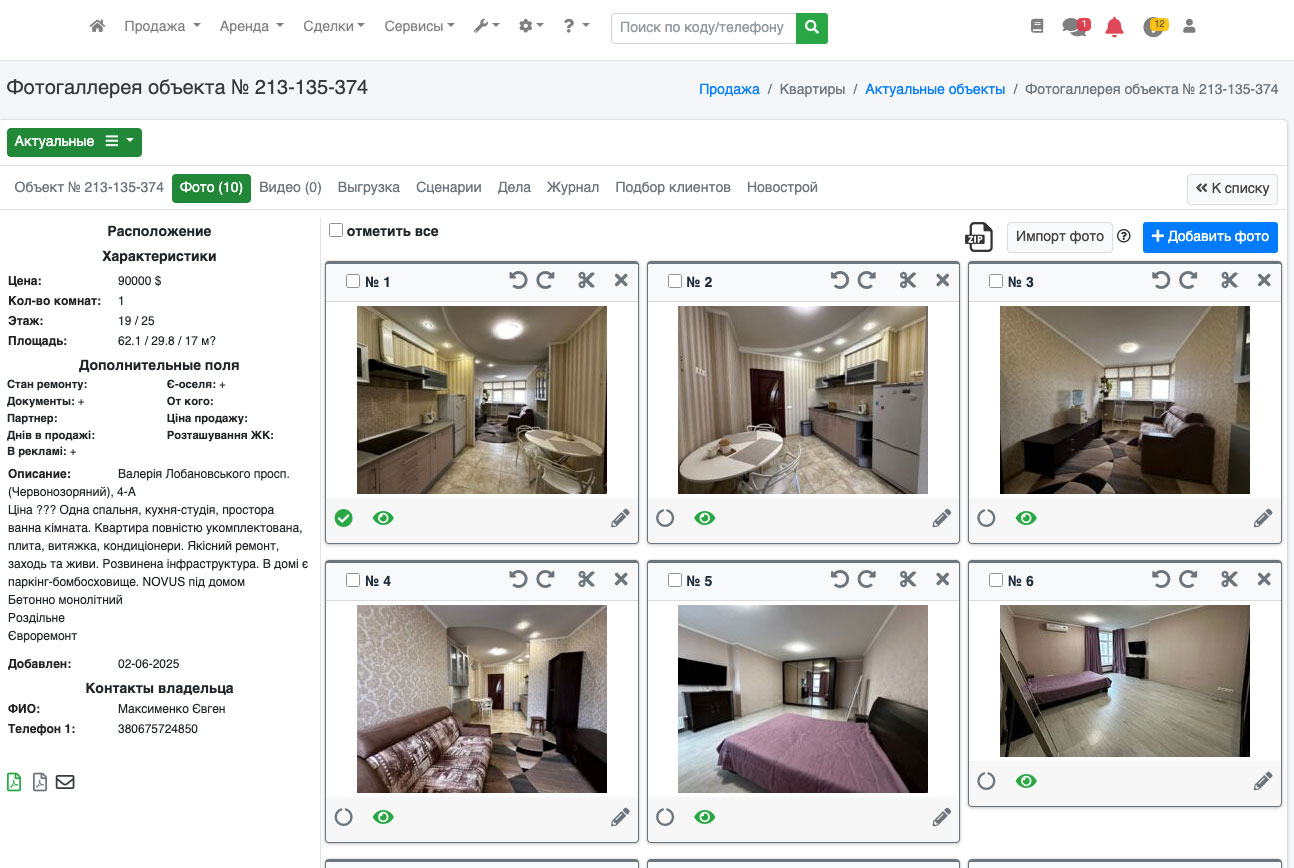Click the search by code/phone field
The image size is (1294, 868).
click(703, 27)
